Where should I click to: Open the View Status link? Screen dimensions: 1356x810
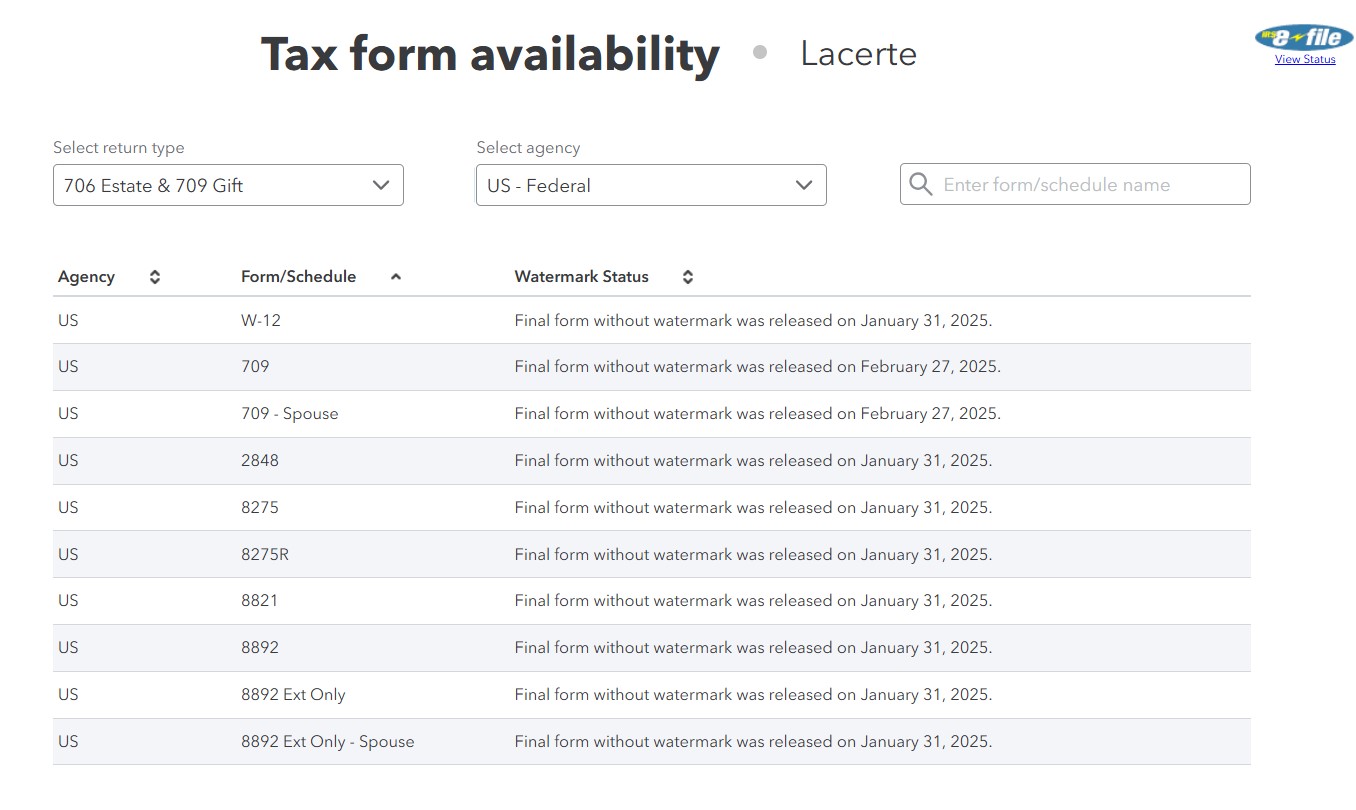(1304, 59)
